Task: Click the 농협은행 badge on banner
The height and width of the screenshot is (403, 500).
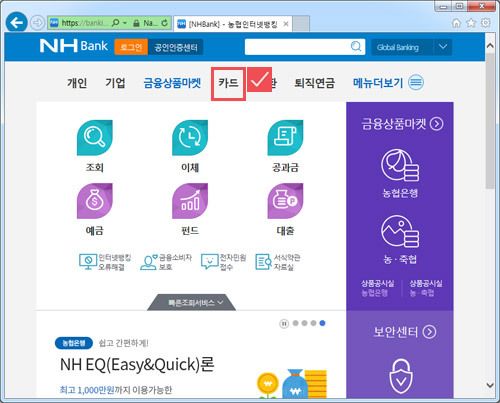Action: click(74, 343)
